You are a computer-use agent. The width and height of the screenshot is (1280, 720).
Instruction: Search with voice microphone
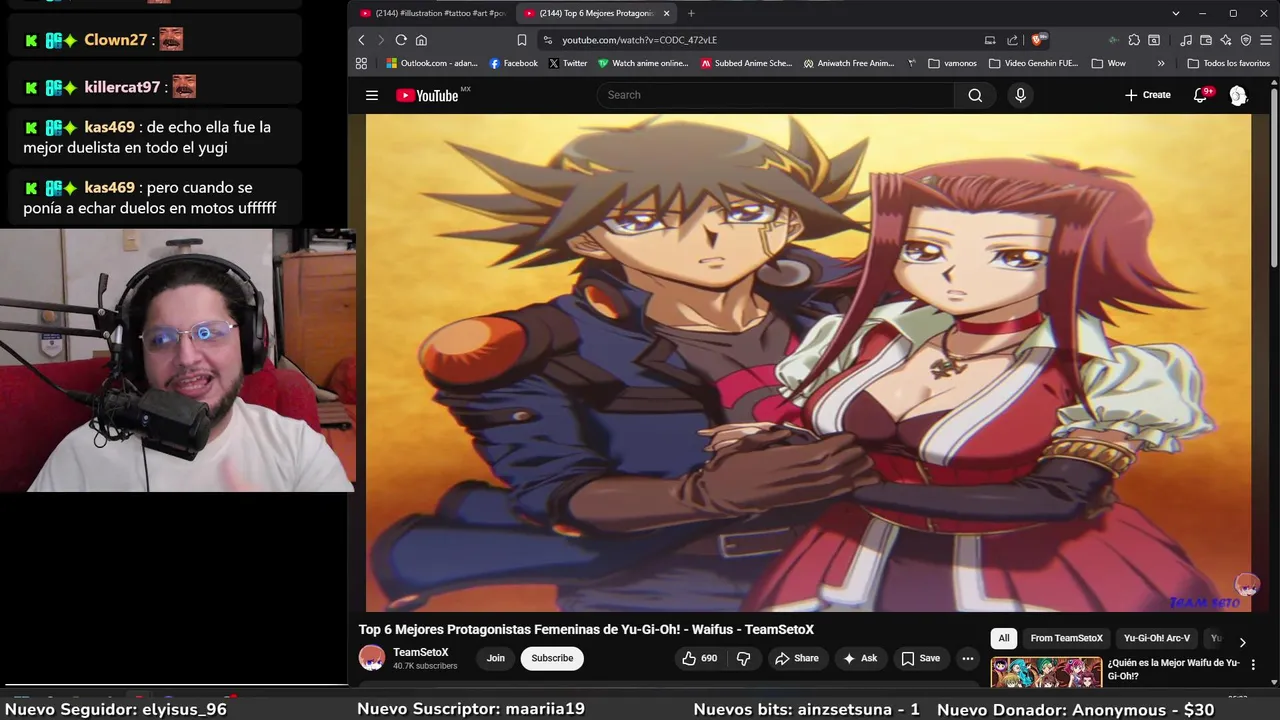coord(1020,95)
